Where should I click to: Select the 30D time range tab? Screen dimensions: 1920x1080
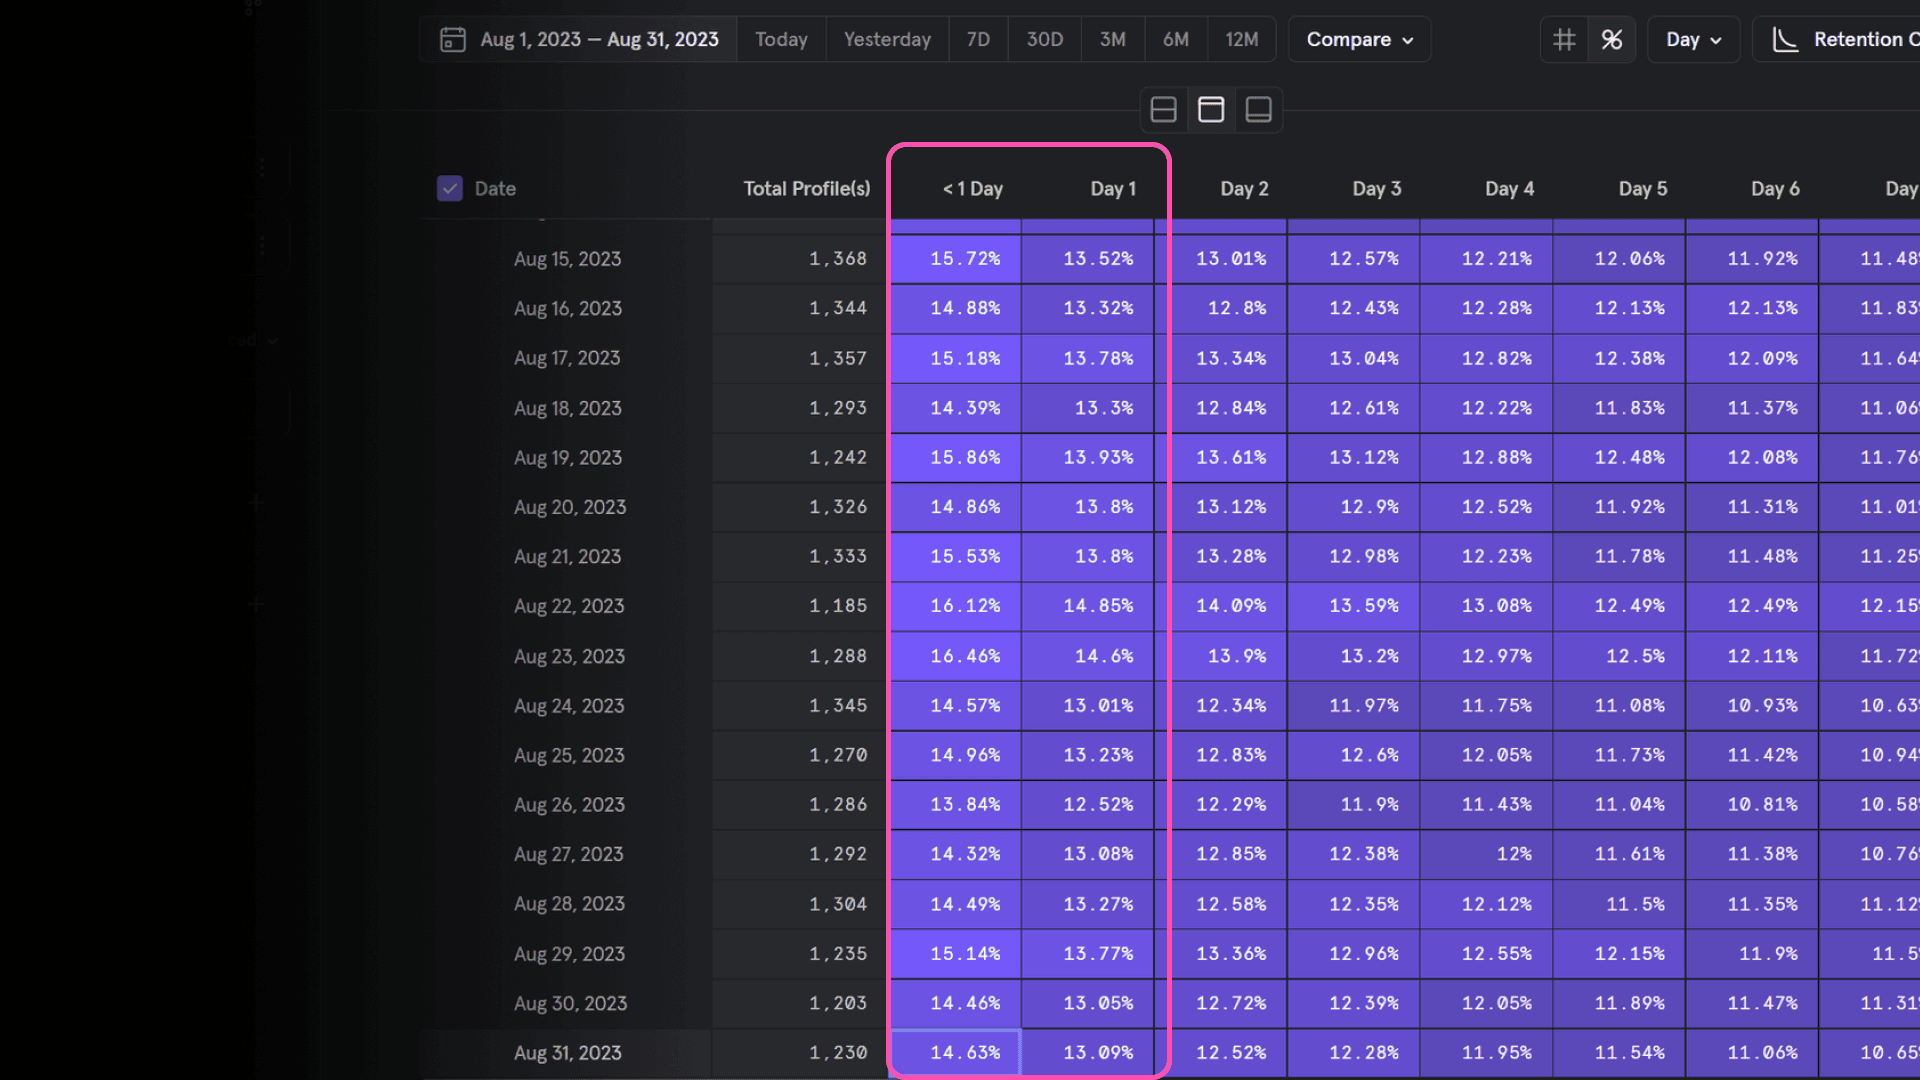tap(1044, 39)
